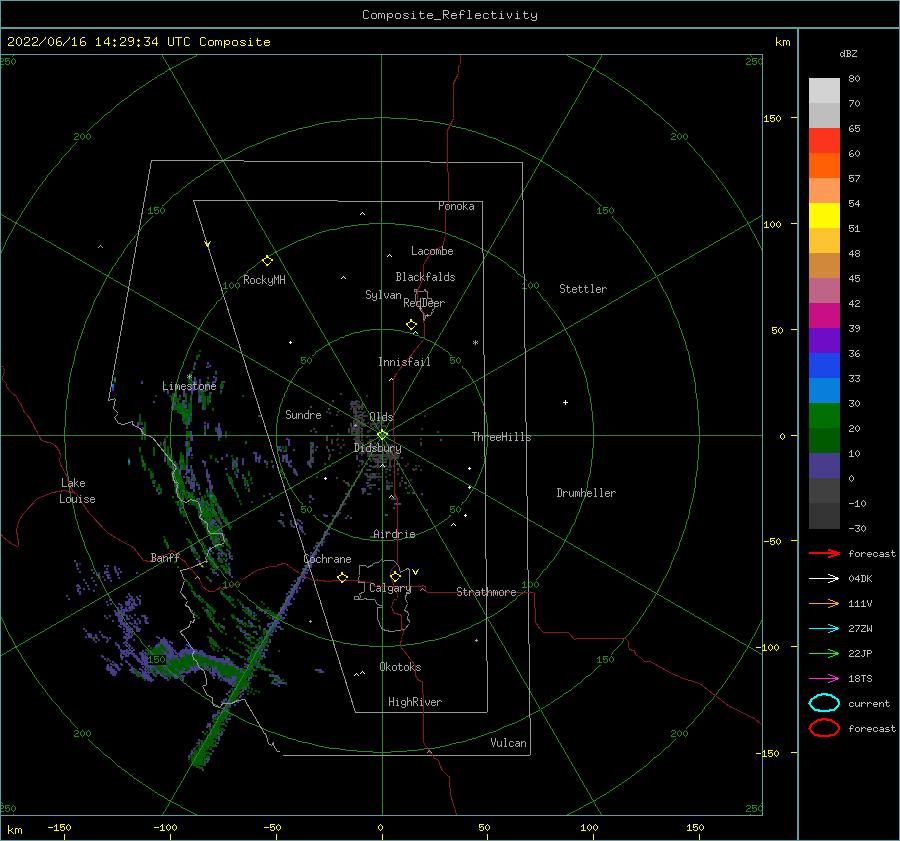Click the Lake Louise label

click(x=77, y=491)
